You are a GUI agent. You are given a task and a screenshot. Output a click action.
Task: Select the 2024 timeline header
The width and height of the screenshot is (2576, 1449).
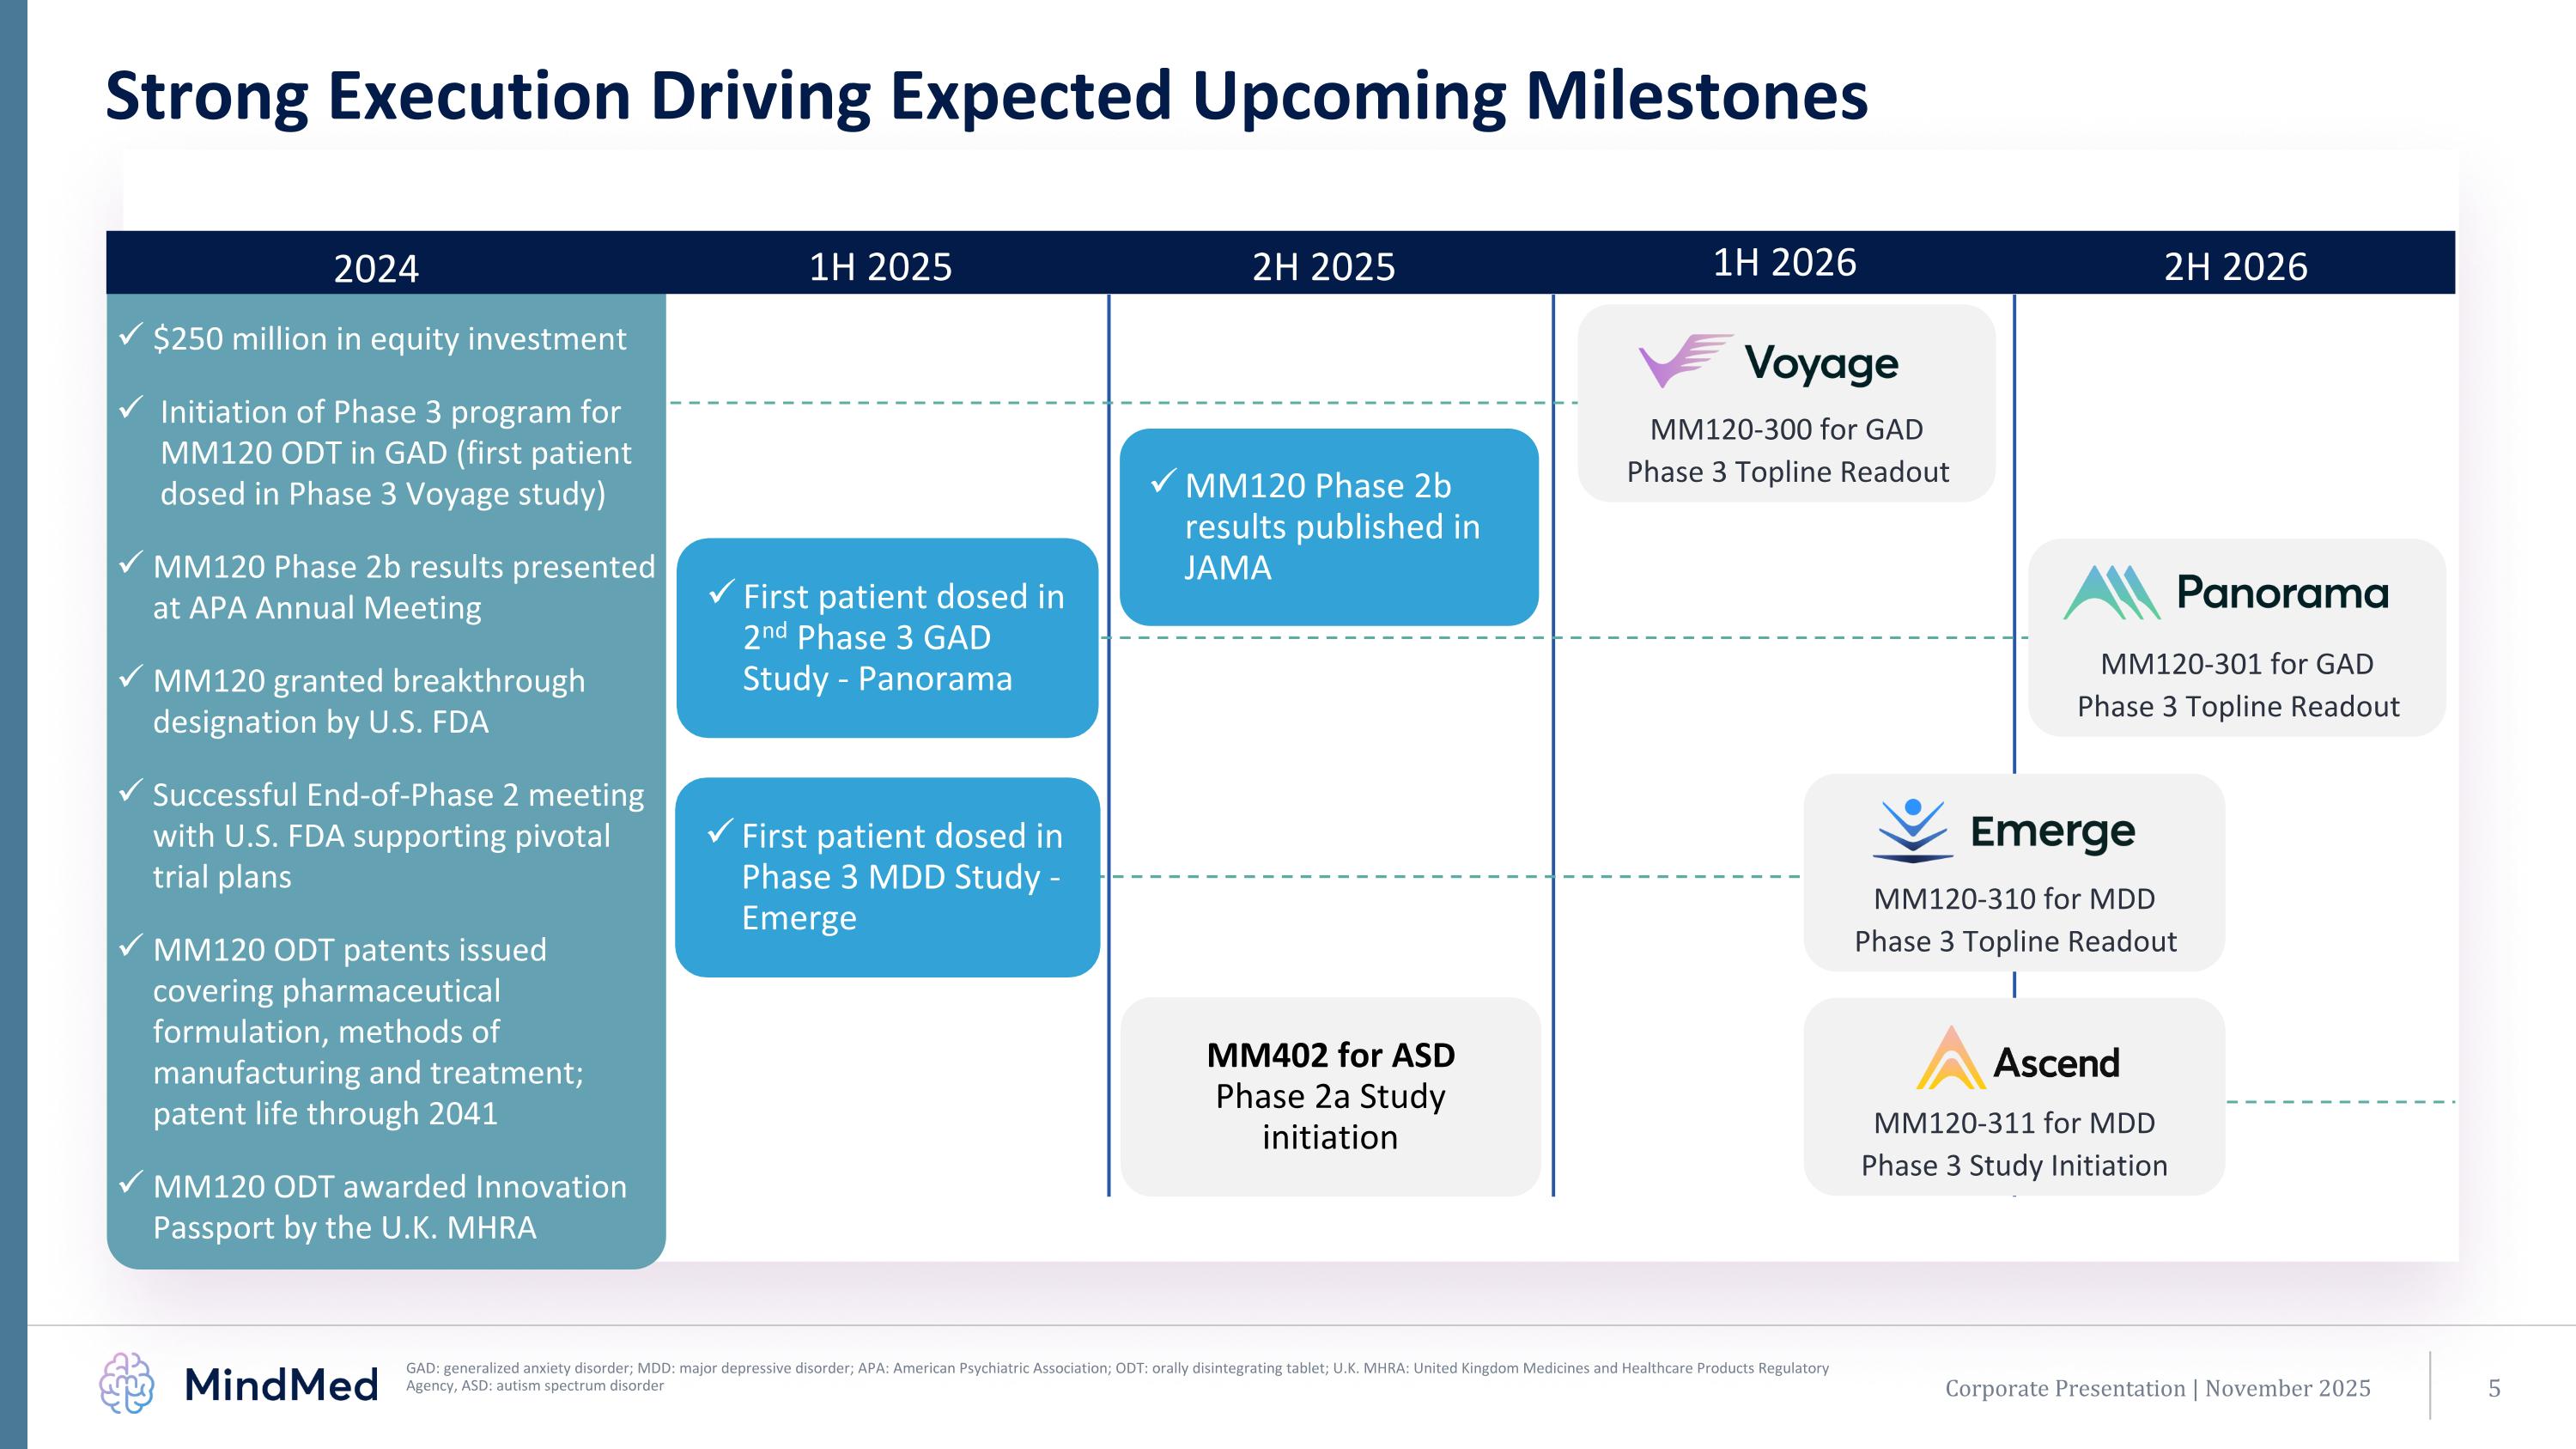pyautogui.click(x=376, y=268)
